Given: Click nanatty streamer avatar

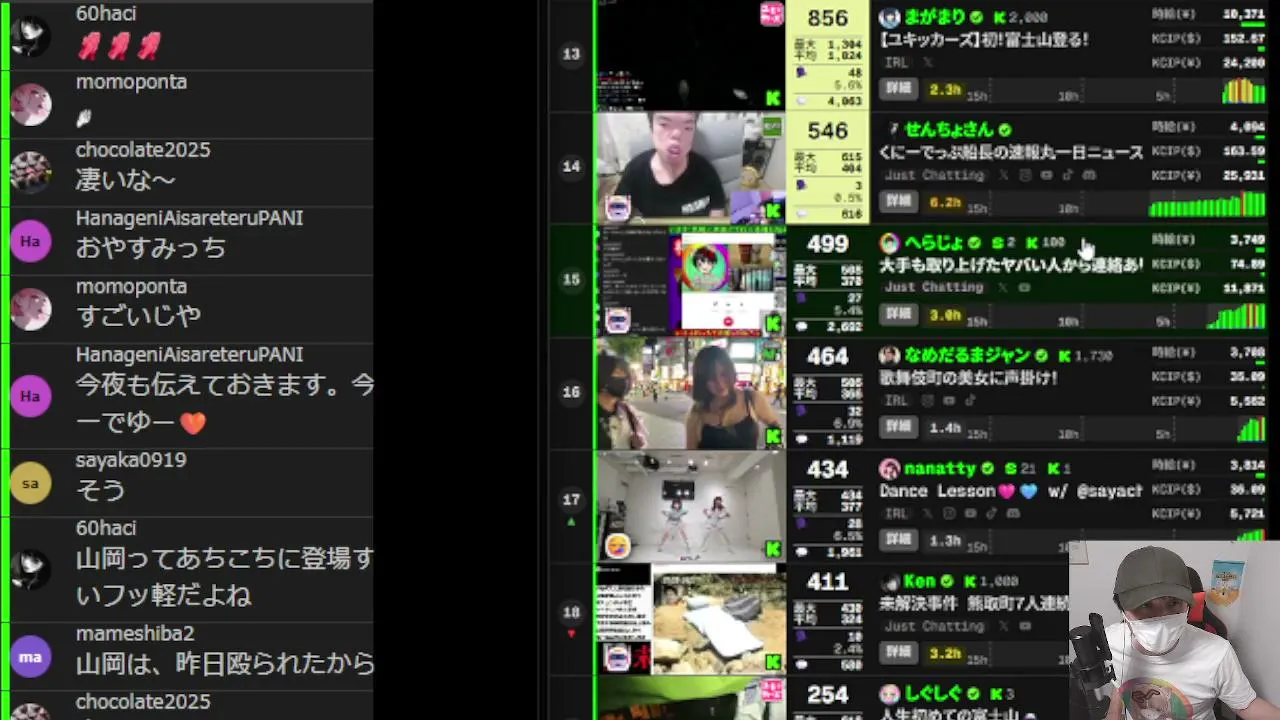Looking at the screenshot, I should click(889, 469).
